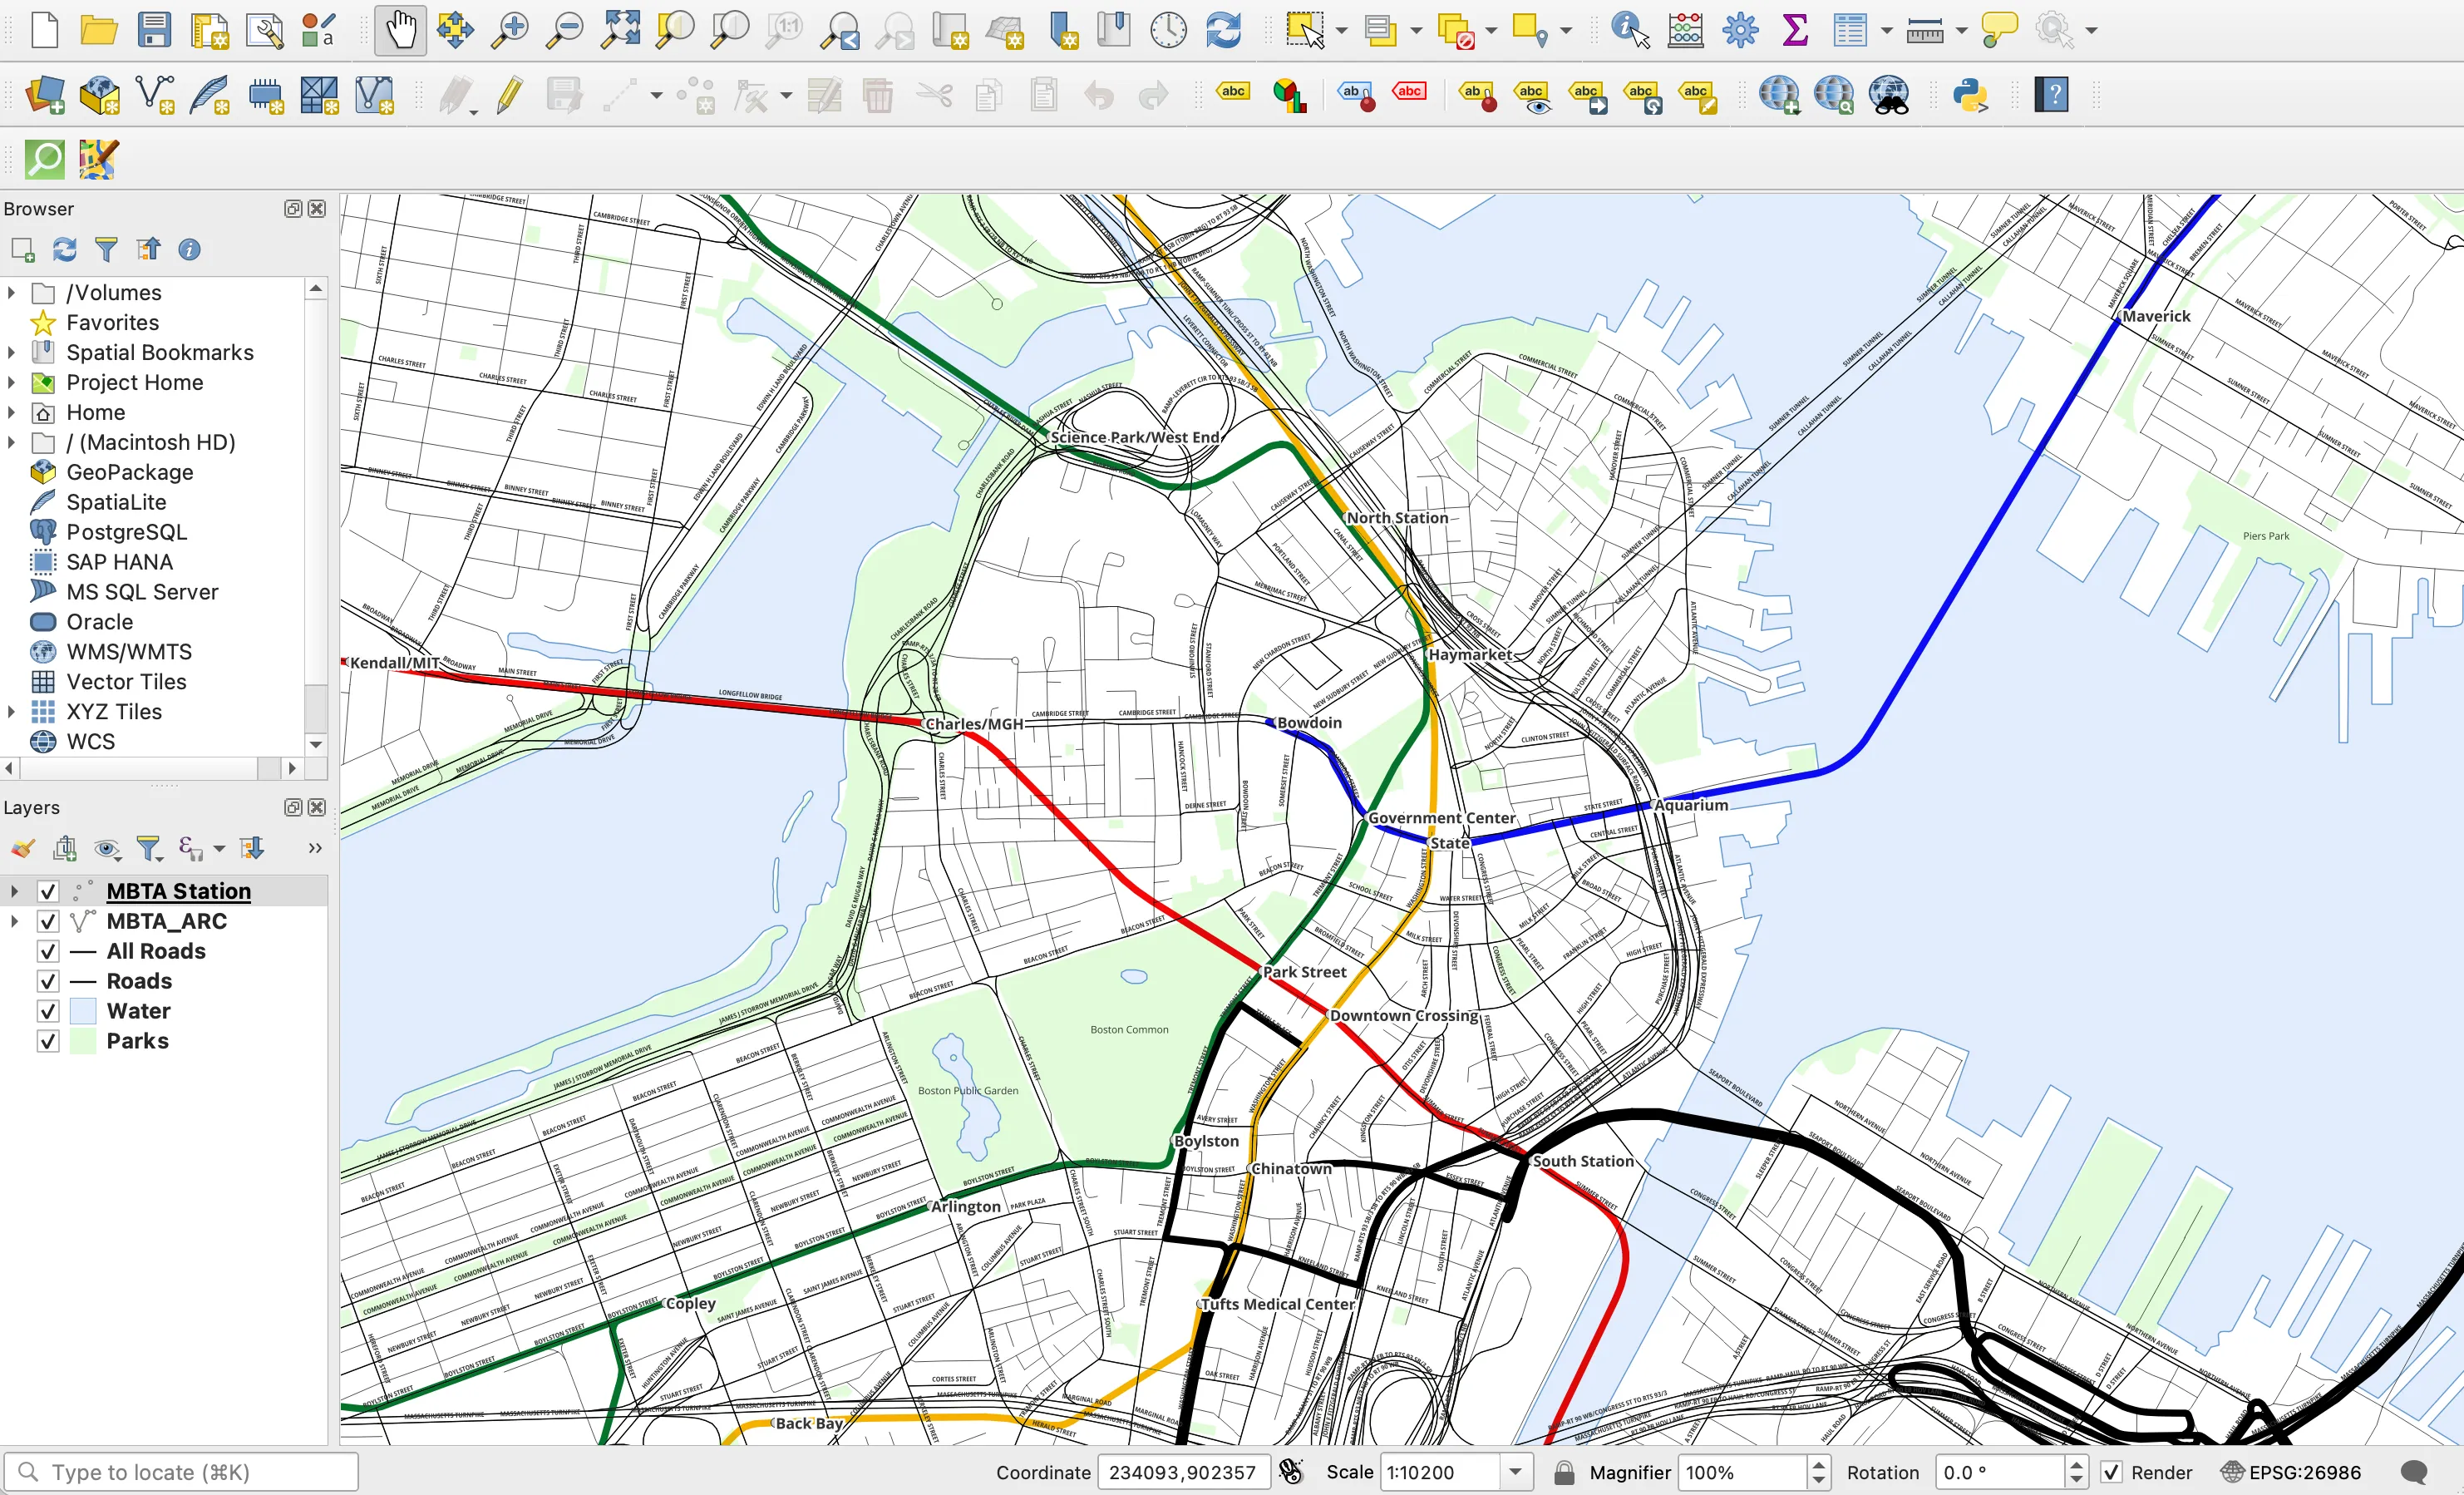Viewport: 2464px width, 1495px height.
Task: Toggle extents display next to Coordinate field
Action: click(1291, 1472)
